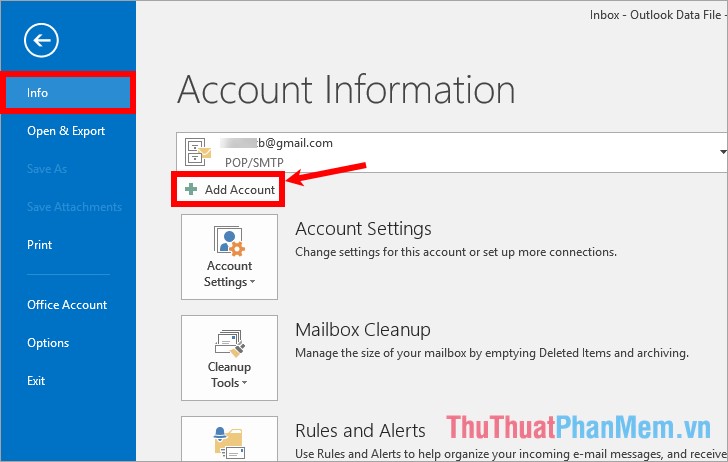The image size is (728, 462).
Task: Click the mailbox cabinet icon of the account
Action: click(198, 152)
